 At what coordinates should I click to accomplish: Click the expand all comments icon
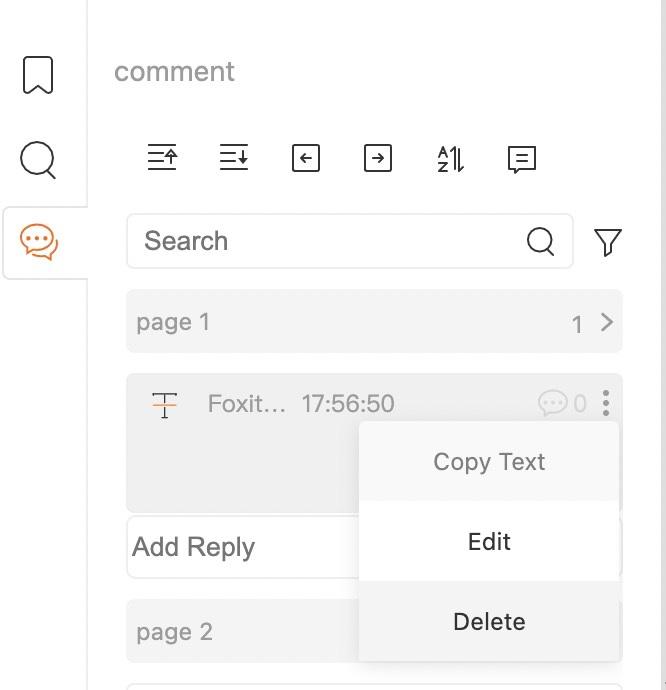[x=162, y=157]
